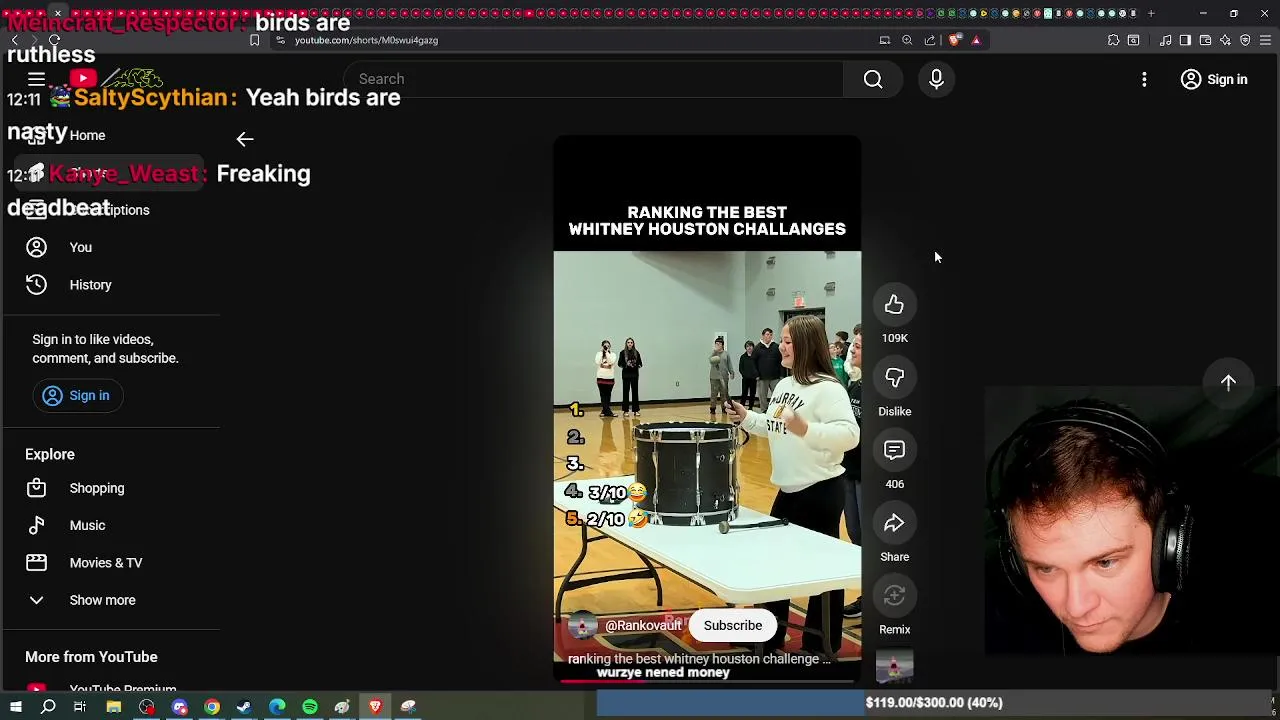Open the Brave Wallet icon
This screenshot has width=1280, height=720.
1205,40
